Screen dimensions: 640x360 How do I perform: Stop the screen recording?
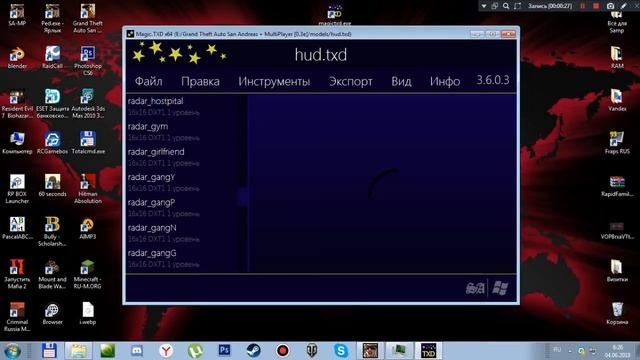point(596,6)
